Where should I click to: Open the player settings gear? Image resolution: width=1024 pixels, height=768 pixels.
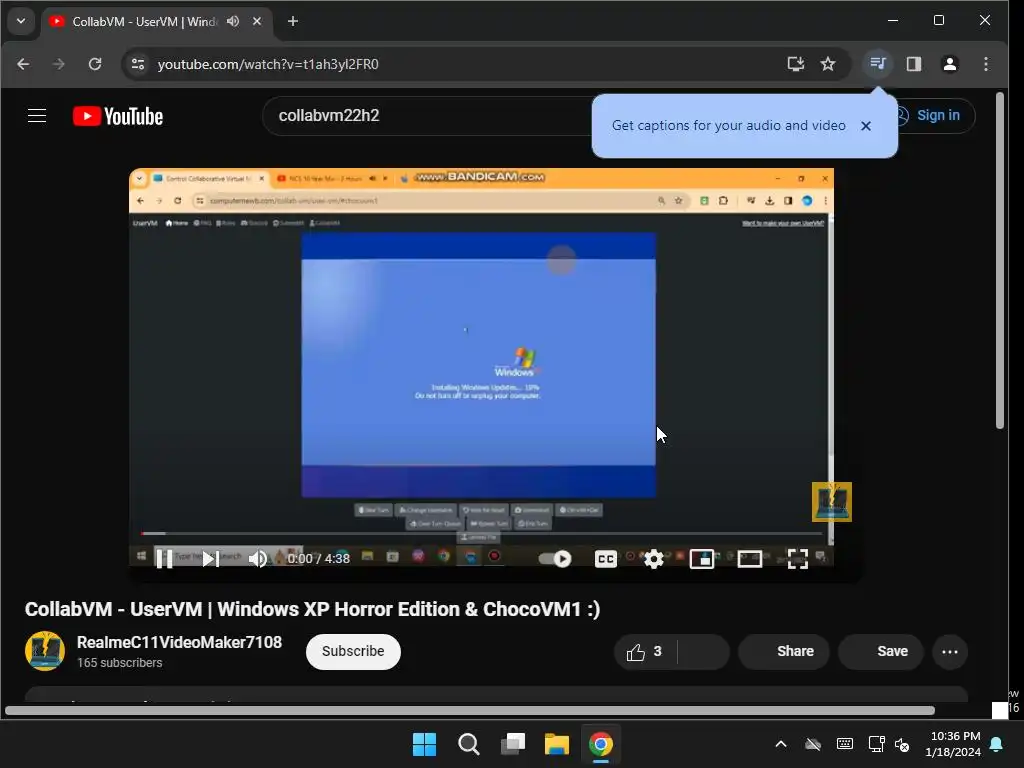point(653,558)
